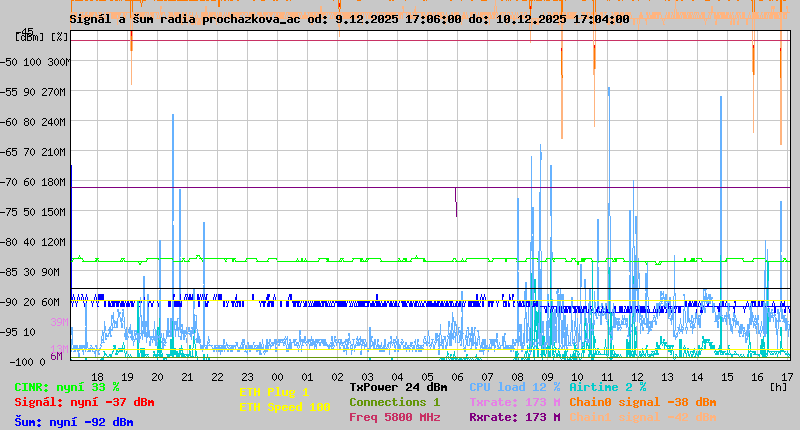Screen dimensions: 800x430
Task: Click the '-100 0' y-axis label
Action: (27, 362)
